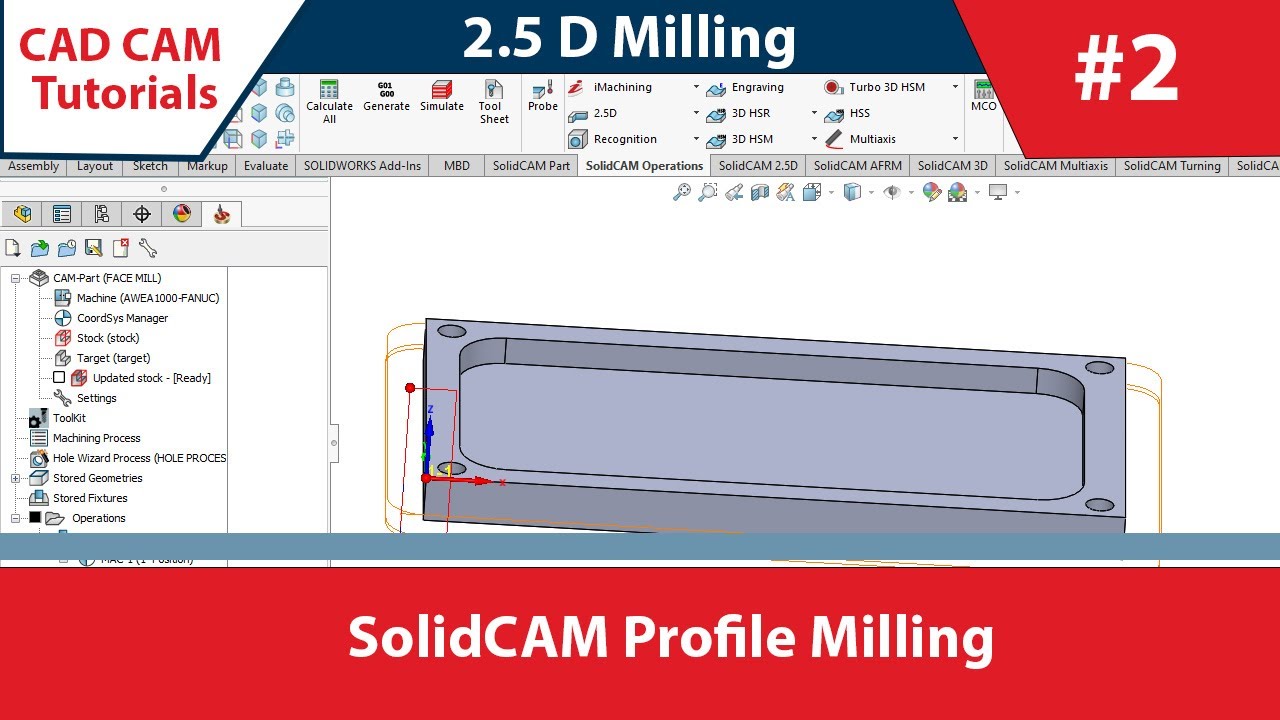Collapse the CAM-Part (FACE MILL) node
Viewport: 1280px width, 720px height.
point(15,278)
